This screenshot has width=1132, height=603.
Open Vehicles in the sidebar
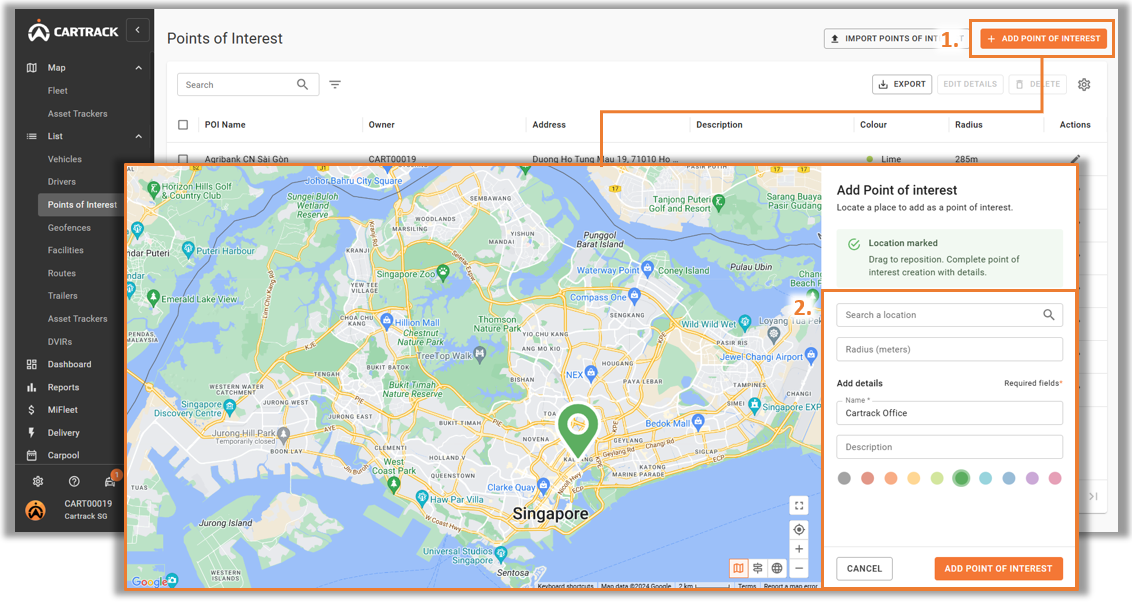click(65, 160)
